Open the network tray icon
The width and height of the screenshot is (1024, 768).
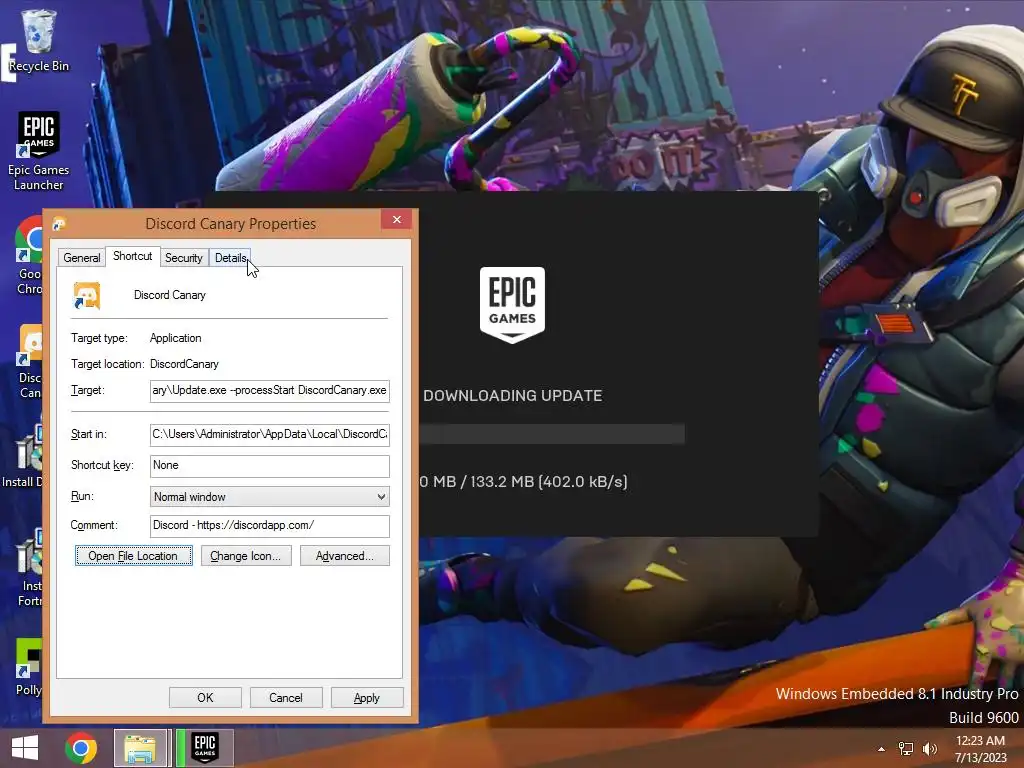pos(906,748)
